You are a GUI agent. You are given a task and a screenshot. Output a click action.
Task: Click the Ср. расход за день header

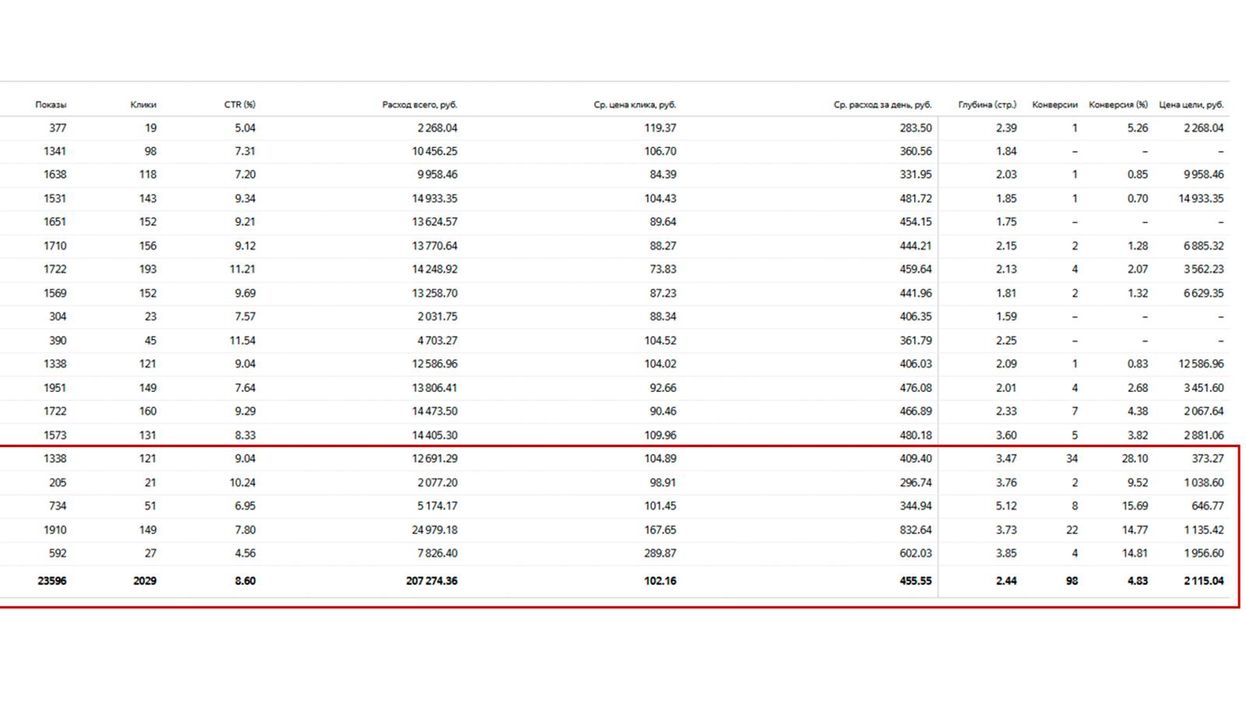[x=883, y=105]
